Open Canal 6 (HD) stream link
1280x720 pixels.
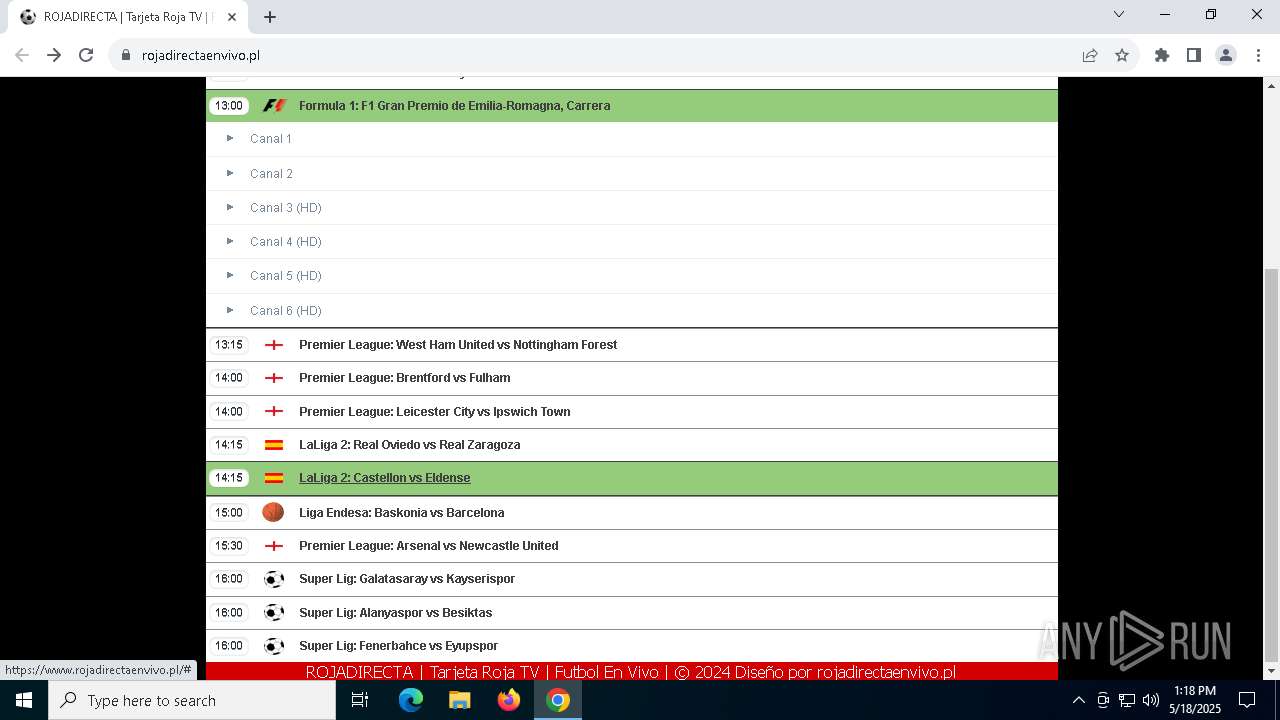[x=286, y=310]
